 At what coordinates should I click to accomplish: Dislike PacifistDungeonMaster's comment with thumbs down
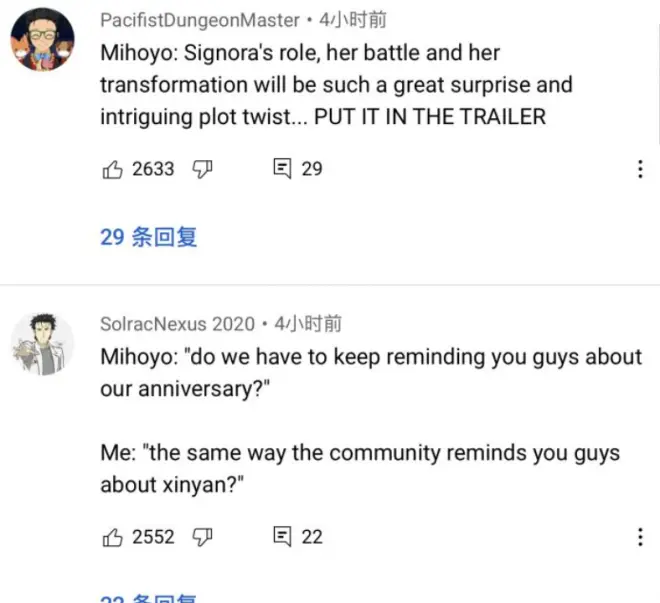pyautogui.click(x=203, y=169)
